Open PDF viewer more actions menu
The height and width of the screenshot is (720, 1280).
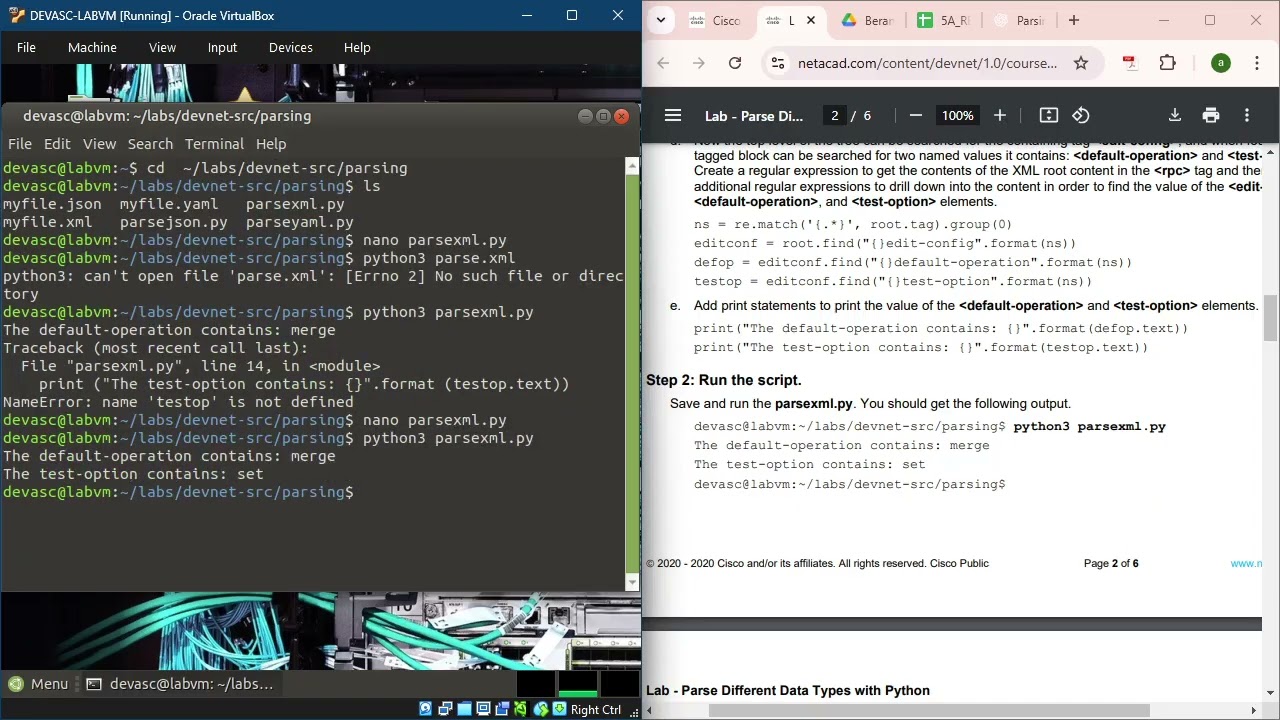(1247, 115)
